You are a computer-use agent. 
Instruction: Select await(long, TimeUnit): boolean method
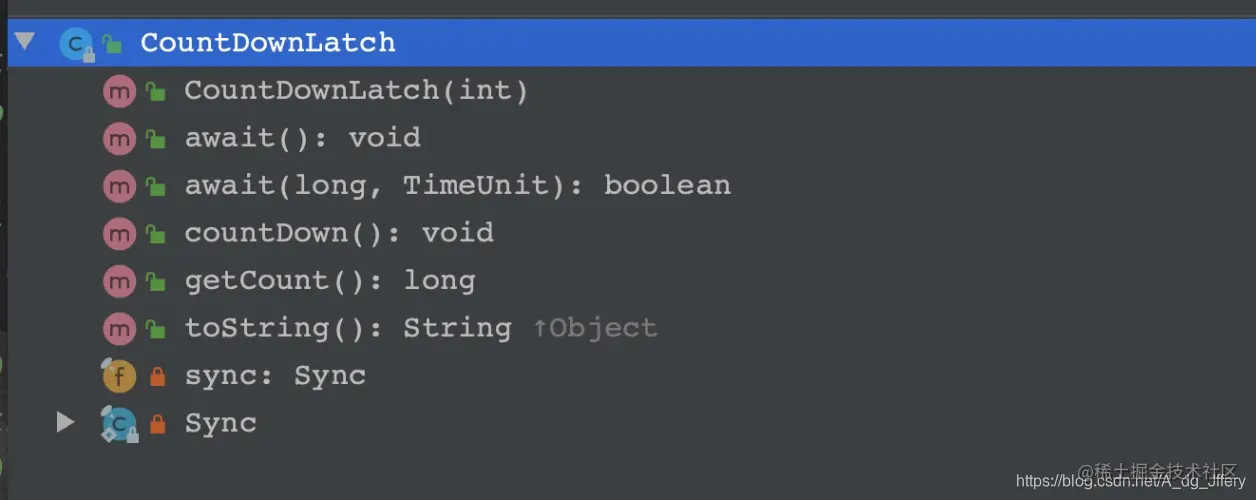(457, 186)
